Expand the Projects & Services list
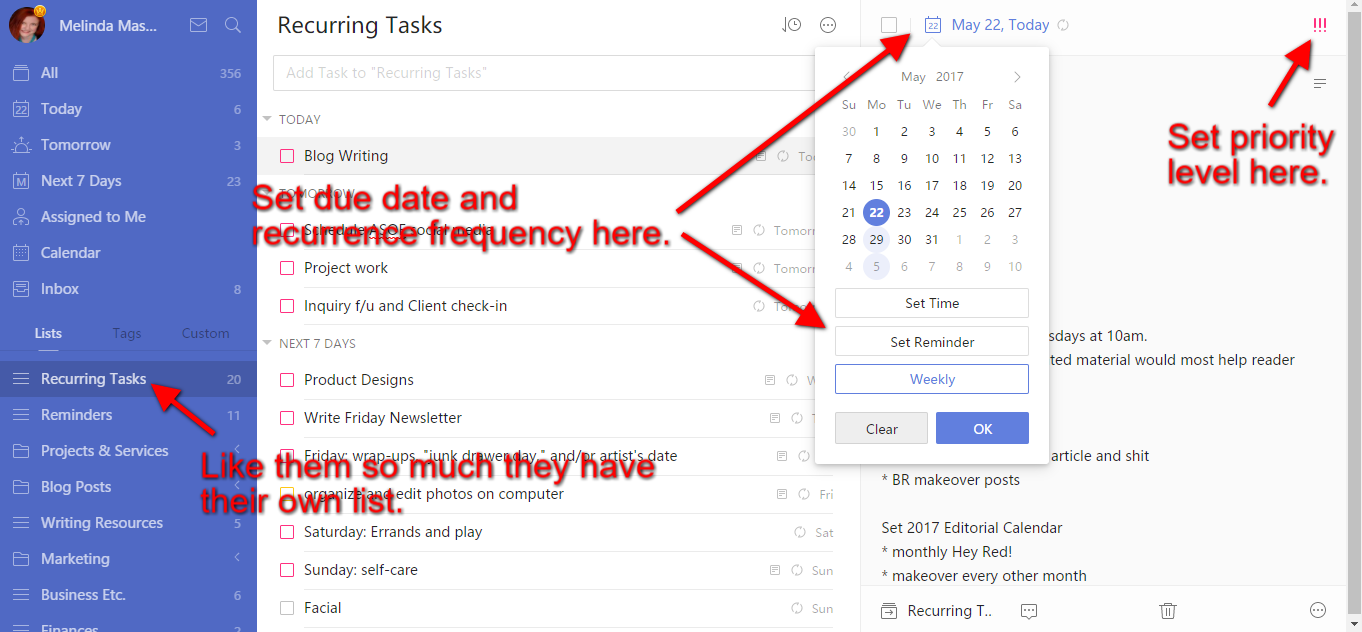This screenshot has height=632, width=1362. 238,450
